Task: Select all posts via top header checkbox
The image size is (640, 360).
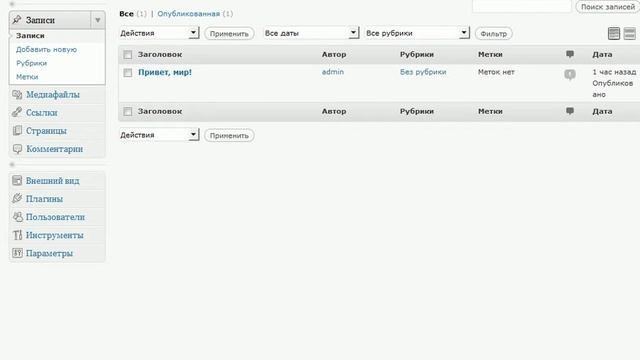Action: coord(128,55)
